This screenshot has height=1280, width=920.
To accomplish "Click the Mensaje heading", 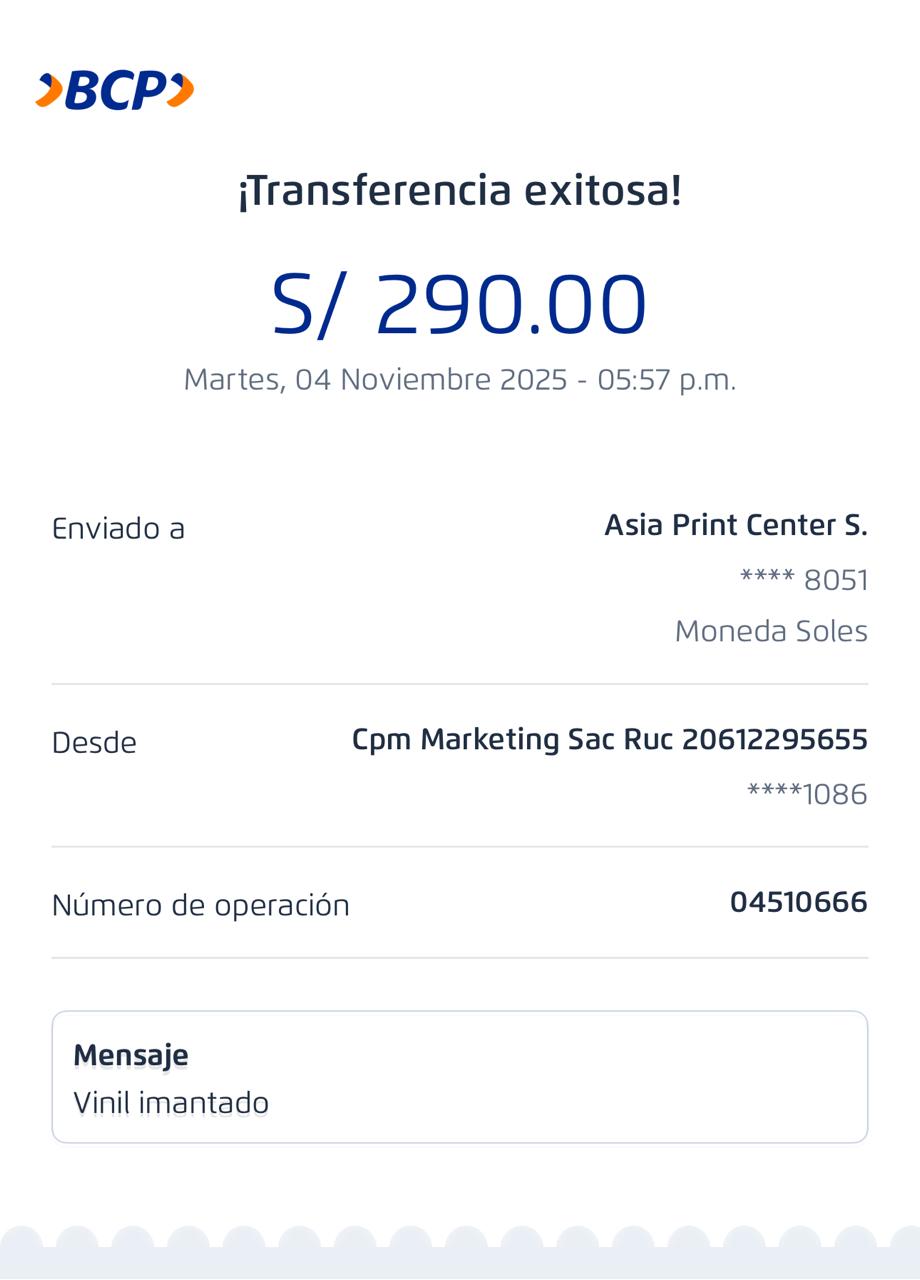I will 131,1056.
